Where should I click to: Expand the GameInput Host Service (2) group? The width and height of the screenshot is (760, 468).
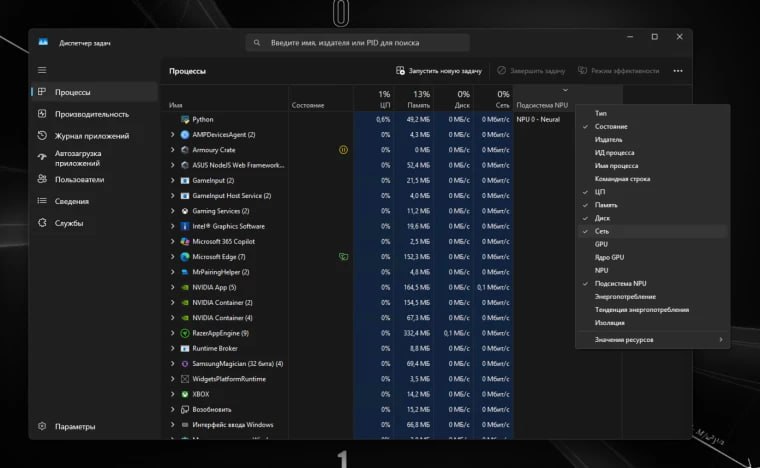click(x=173, y=196)
